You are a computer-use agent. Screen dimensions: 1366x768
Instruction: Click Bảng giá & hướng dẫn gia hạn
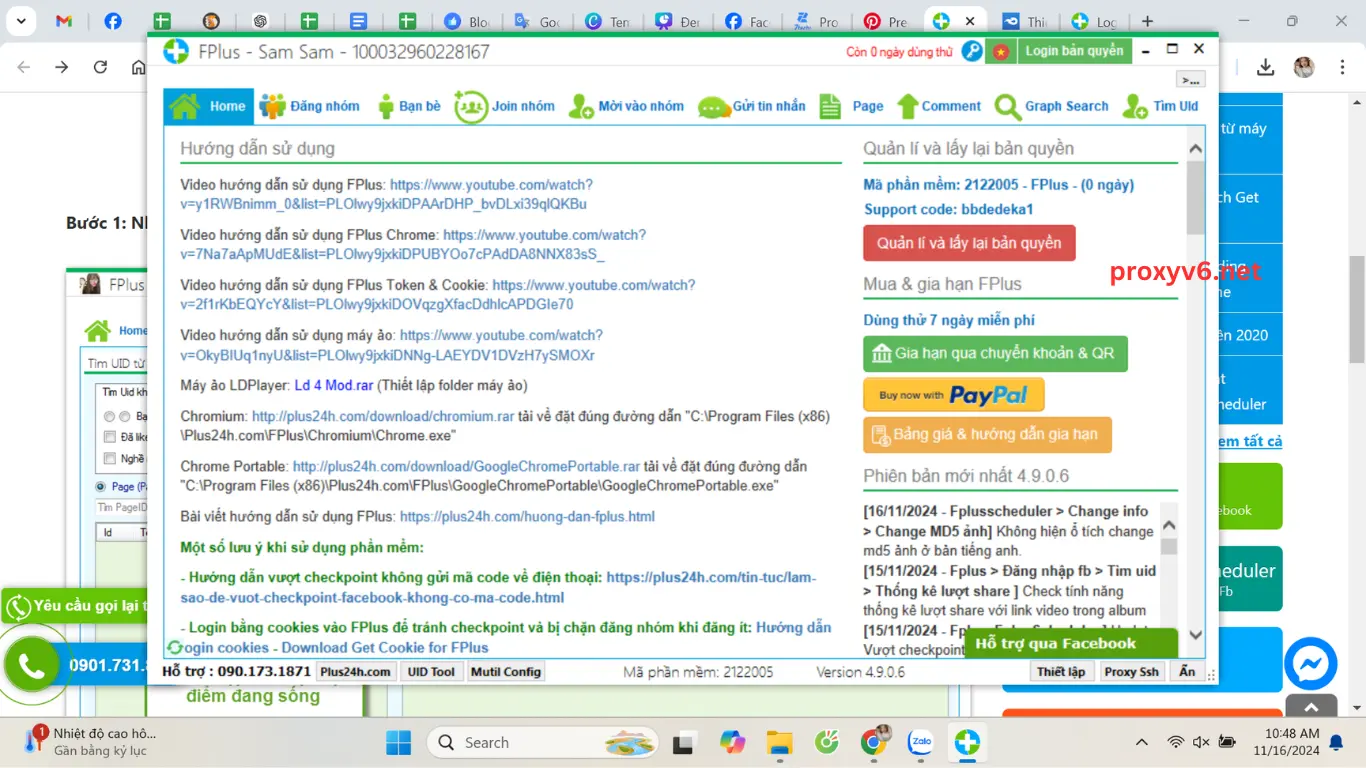tap(987, 434)
